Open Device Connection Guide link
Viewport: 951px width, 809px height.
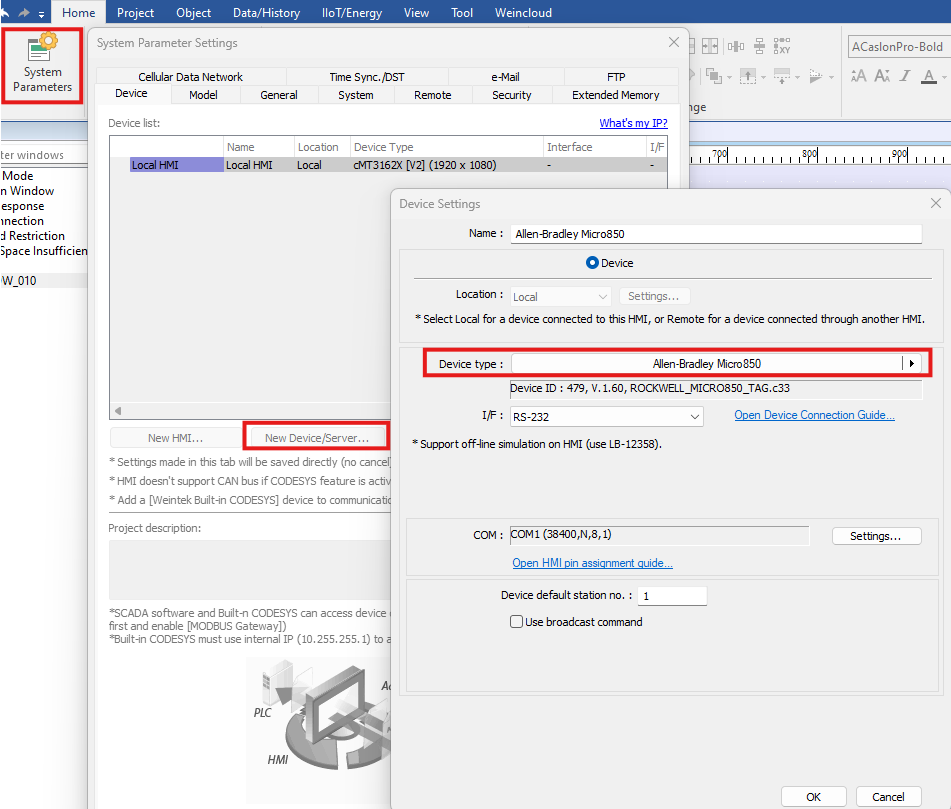click(x=814, y=415)
